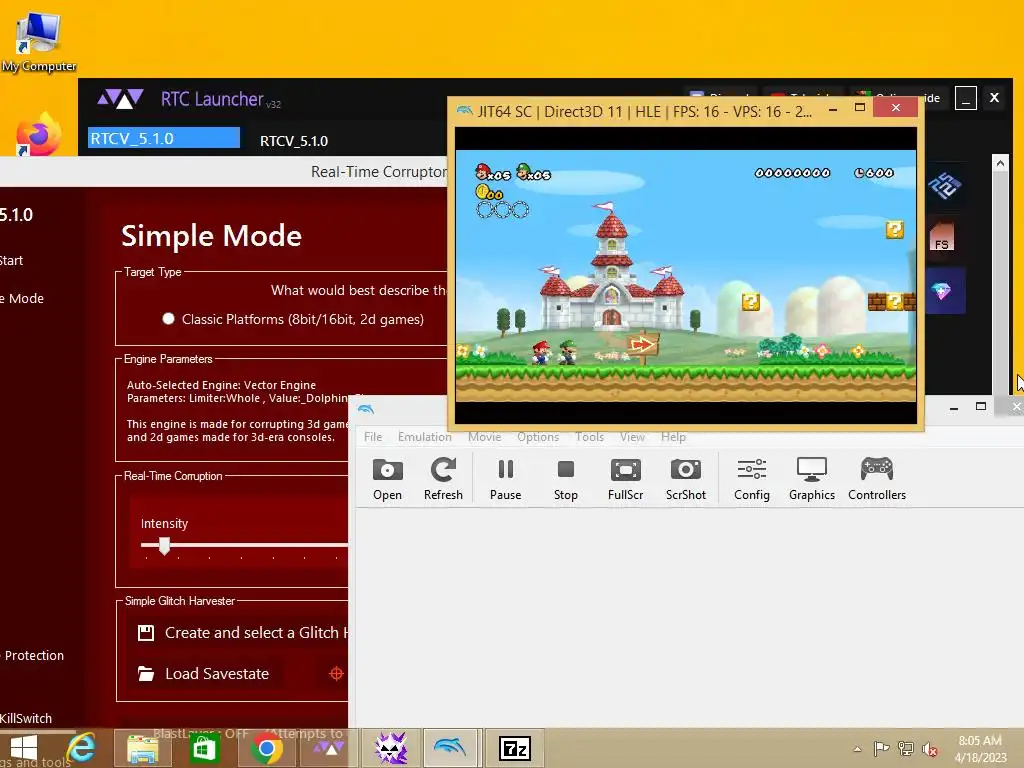Click the RTCV_5.1.0 header label in RTC Launcher
This screenshot has width=1024, height=768.
[294, 141]
